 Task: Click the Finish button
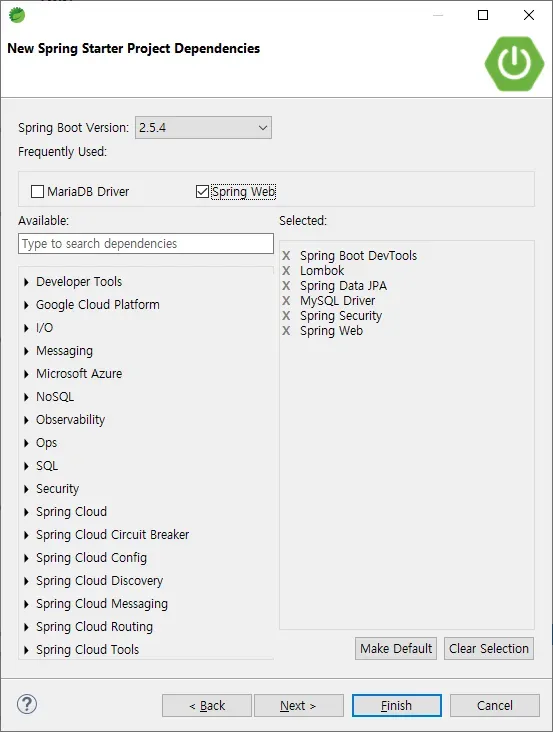click(397, 705)
